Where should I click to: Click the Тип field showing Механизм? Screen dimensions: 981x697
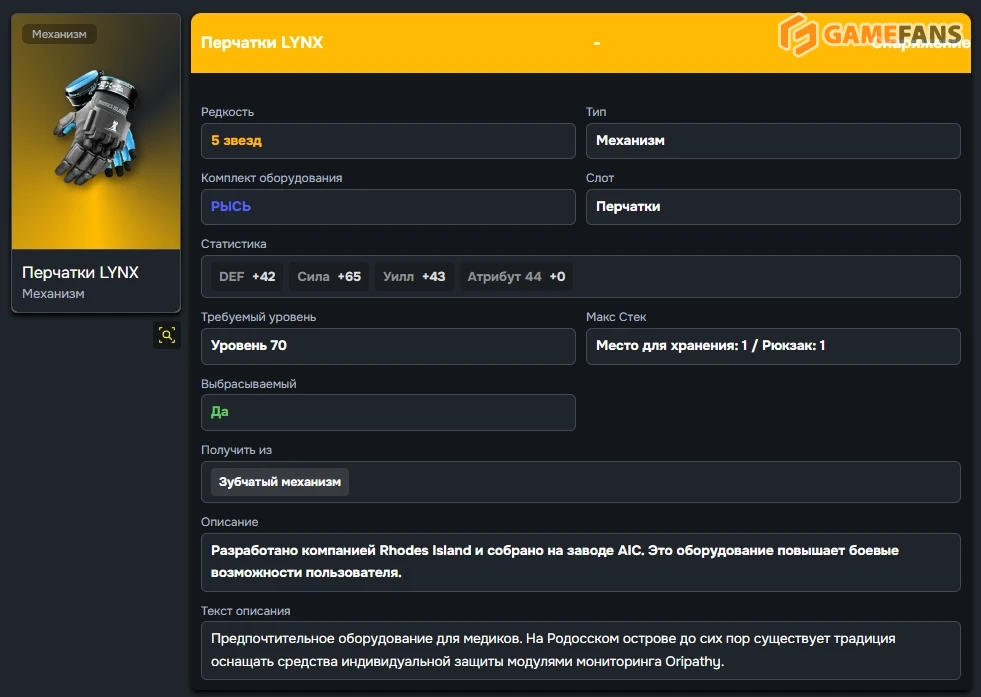772,141
